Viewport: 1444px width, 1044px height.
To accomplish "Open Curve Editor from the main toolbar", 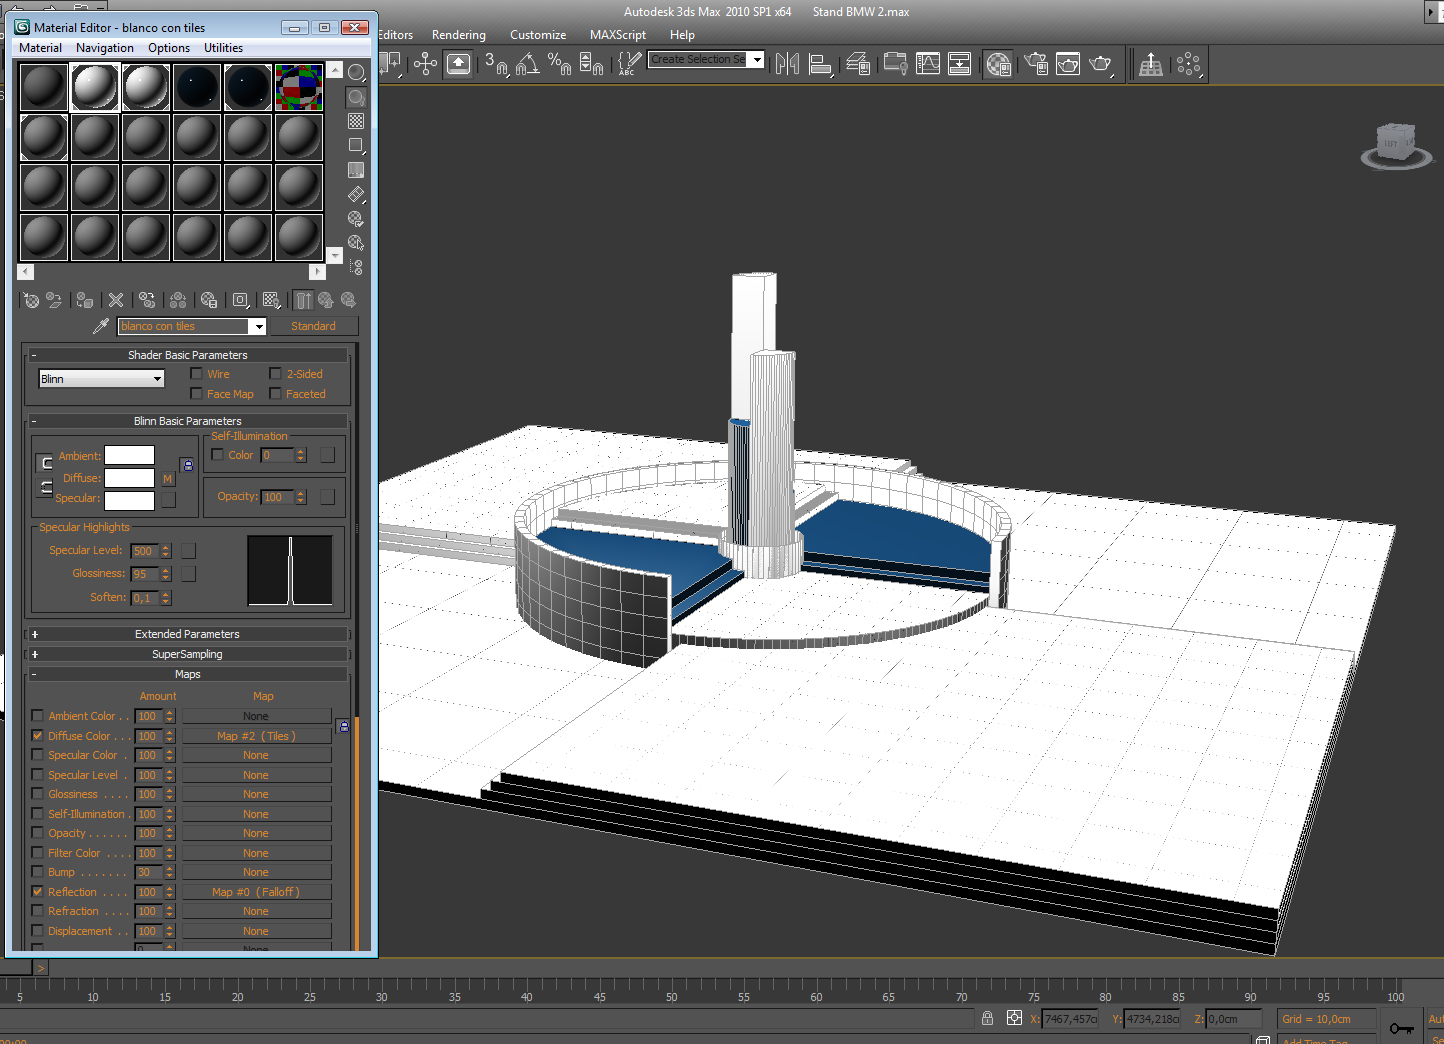I will 927,64.
